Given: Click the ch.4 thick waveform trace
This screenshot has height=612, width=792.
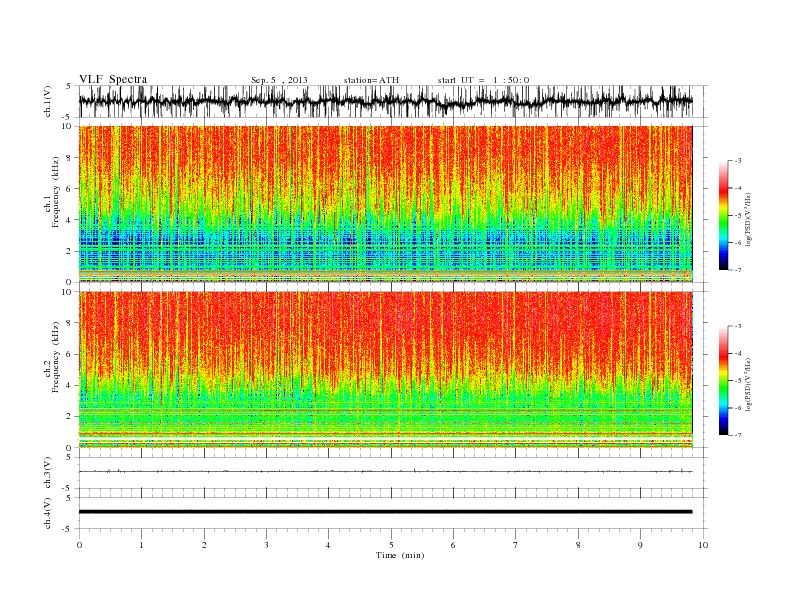Looking at the screenshot, I should tap(386, 512).
